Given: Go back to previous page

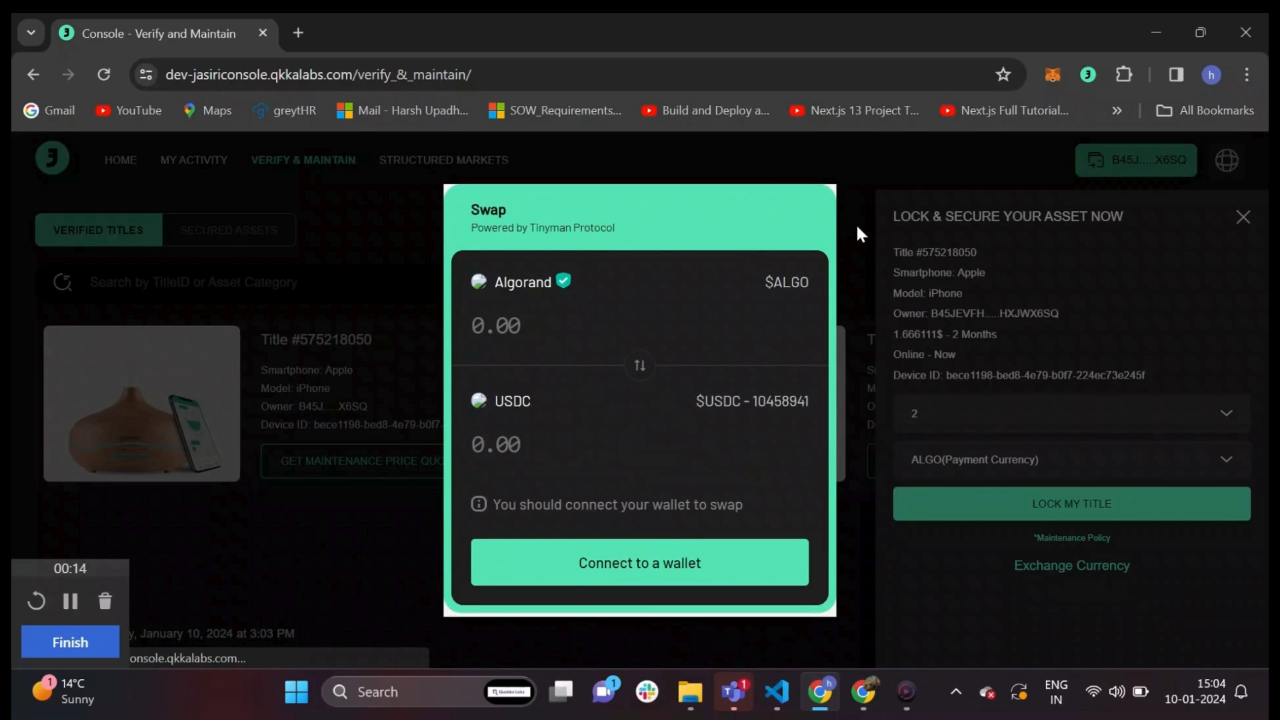Looking at the screenshot, I should point(33,74).
